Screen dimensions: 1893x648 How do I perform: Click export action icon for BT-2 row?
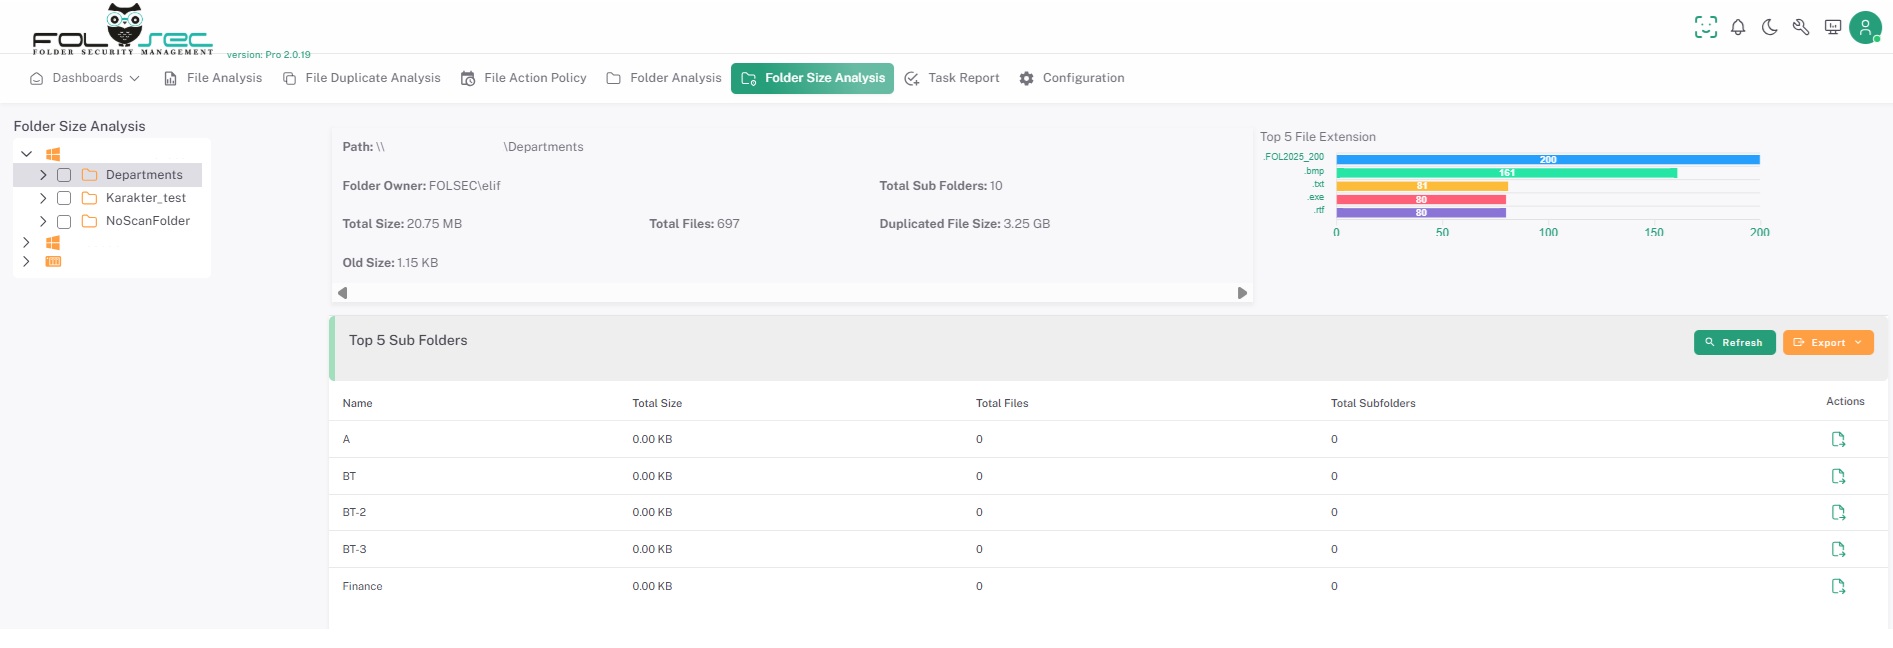(1838, 513)
